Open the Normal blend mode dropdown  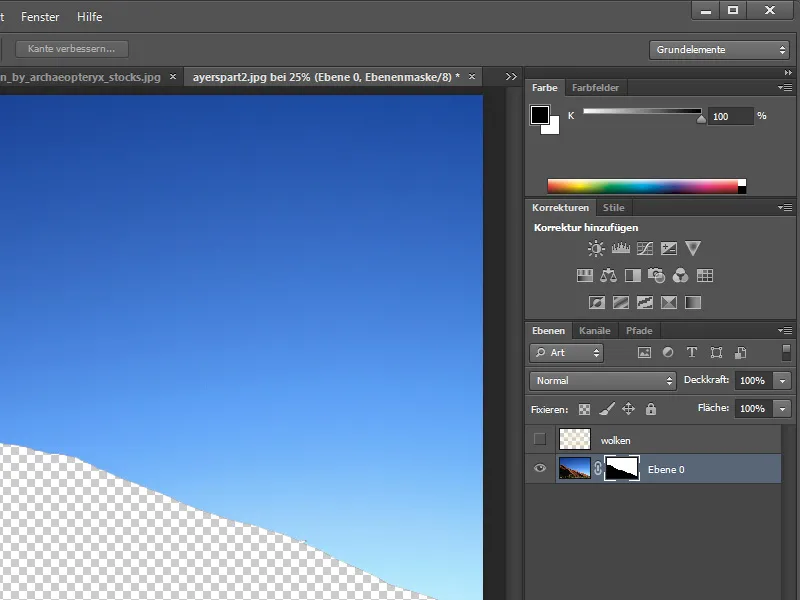tap(603, 381)
